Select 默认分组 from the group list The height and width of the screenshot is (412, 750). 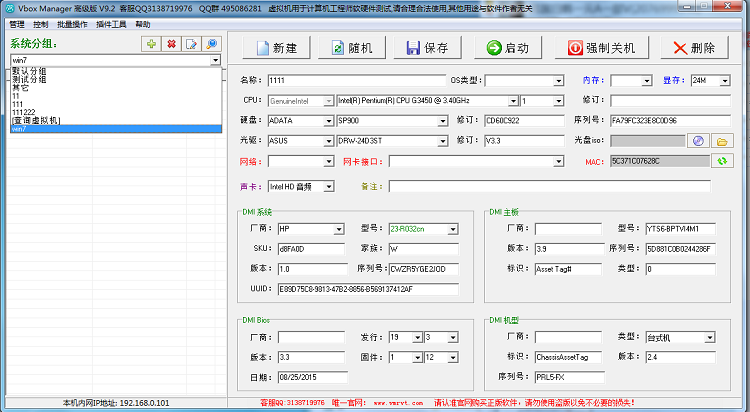[x=29, y=72]
